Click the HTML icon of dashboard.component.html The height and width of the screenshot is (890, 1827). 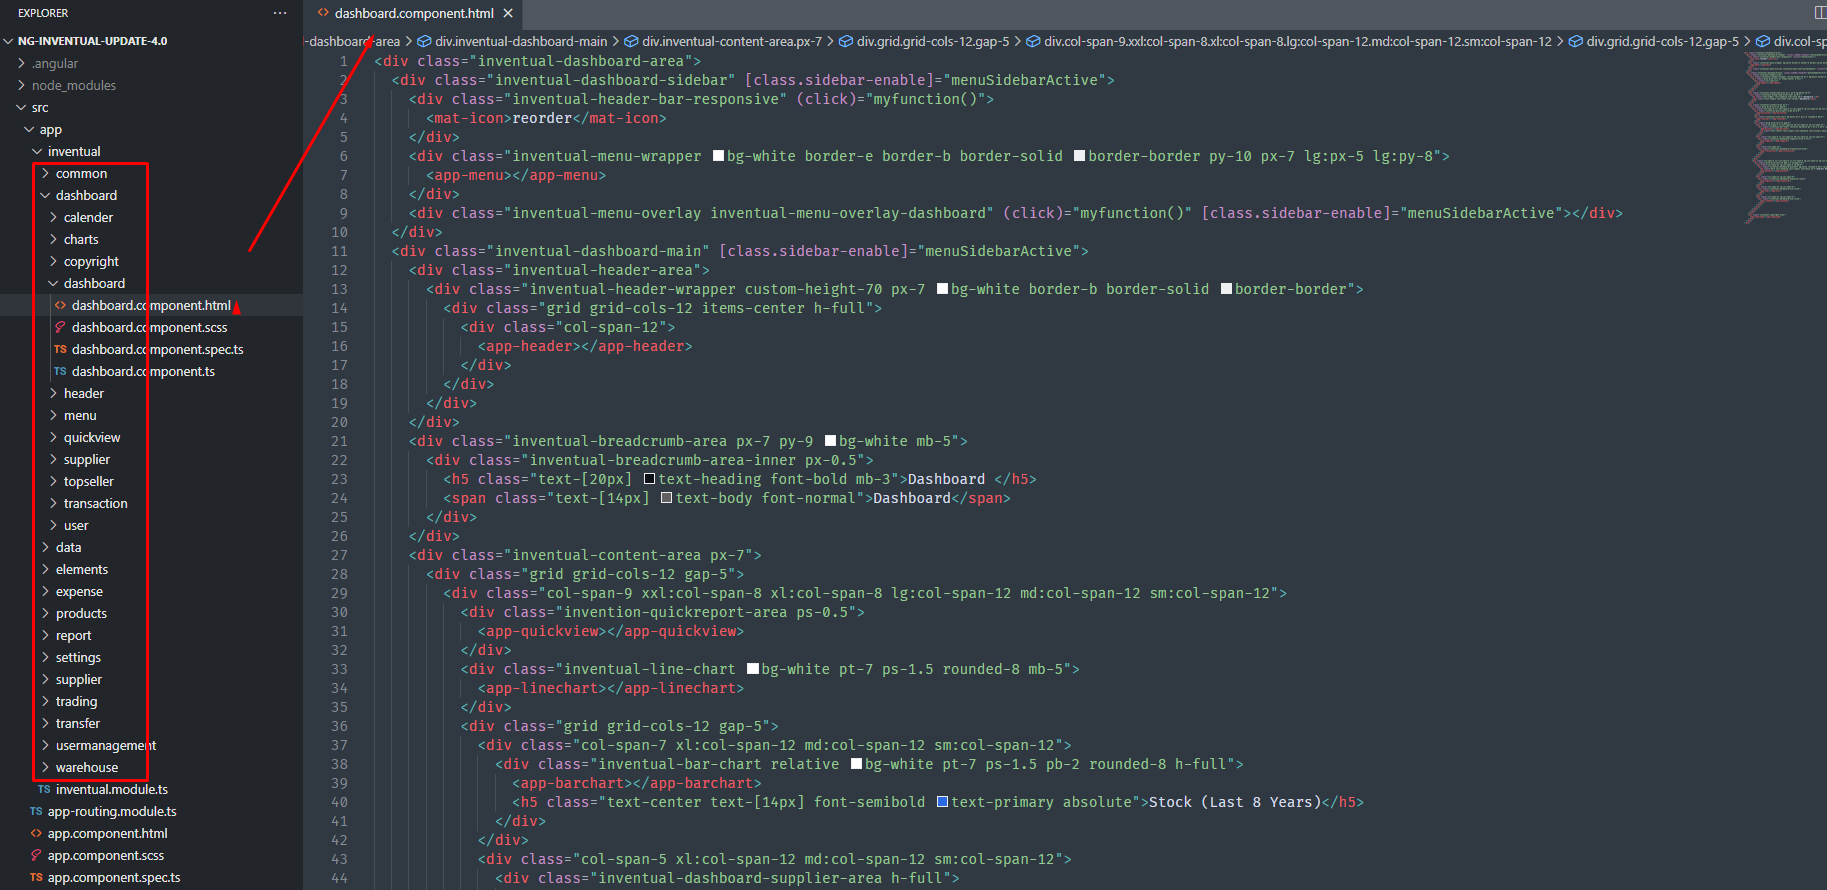tap(61, 305)
